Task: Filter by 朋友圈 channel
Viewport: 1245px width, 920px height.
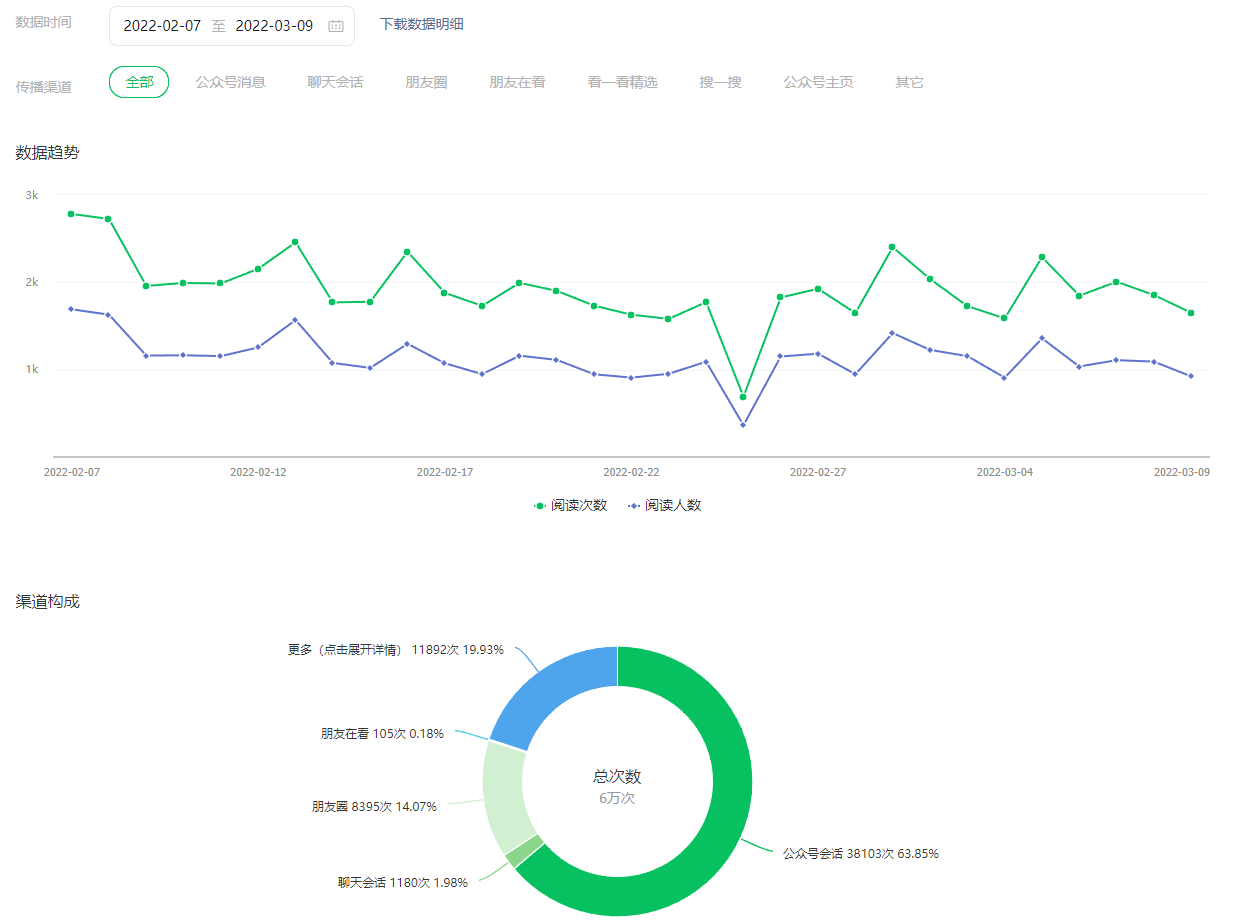Action: click(426, 82)
